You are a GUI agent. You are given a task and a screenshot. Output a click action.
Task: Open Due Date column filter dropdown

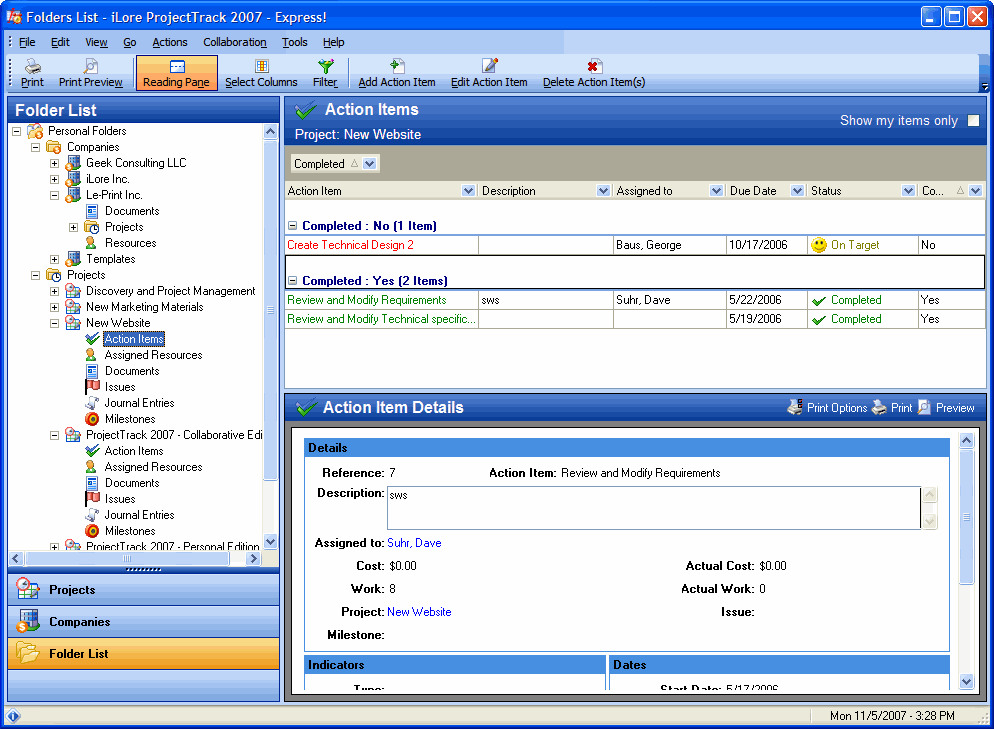[797, 191]
